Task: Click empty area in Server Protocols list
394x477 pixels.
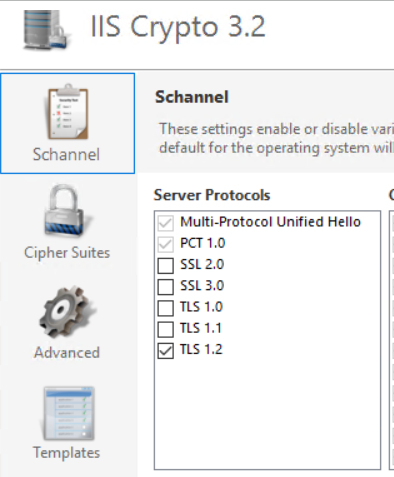Action: pyautogui.click(x=267, y=413)
